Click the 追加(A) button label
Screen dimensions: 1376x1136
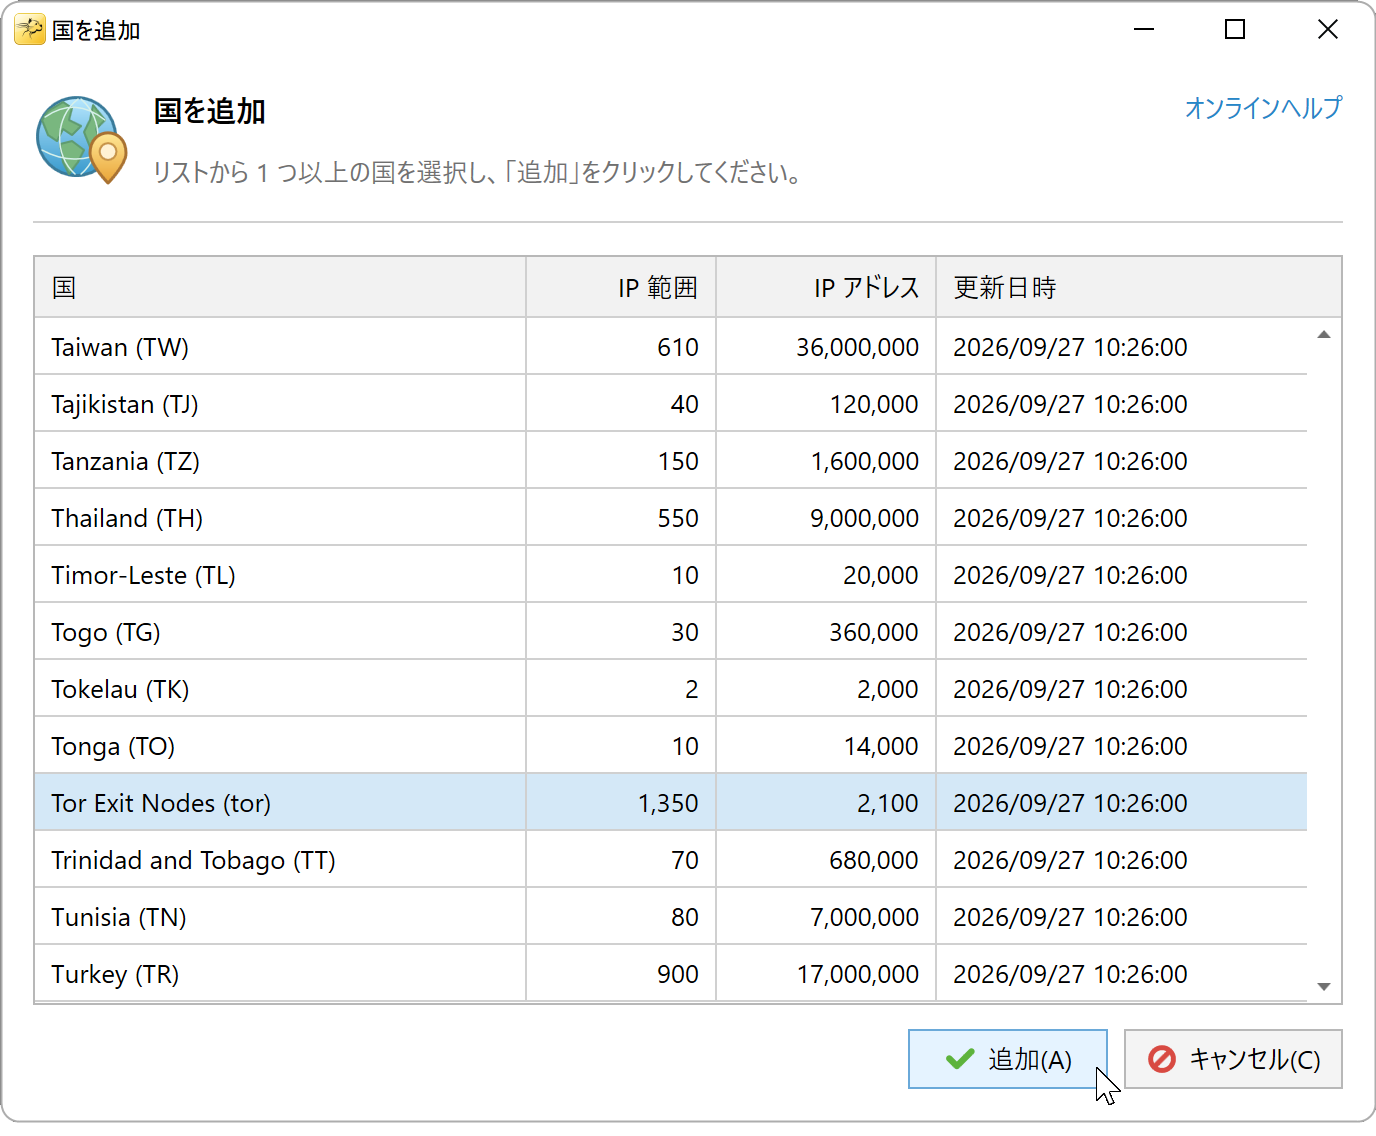[x=1030, y=1059]
